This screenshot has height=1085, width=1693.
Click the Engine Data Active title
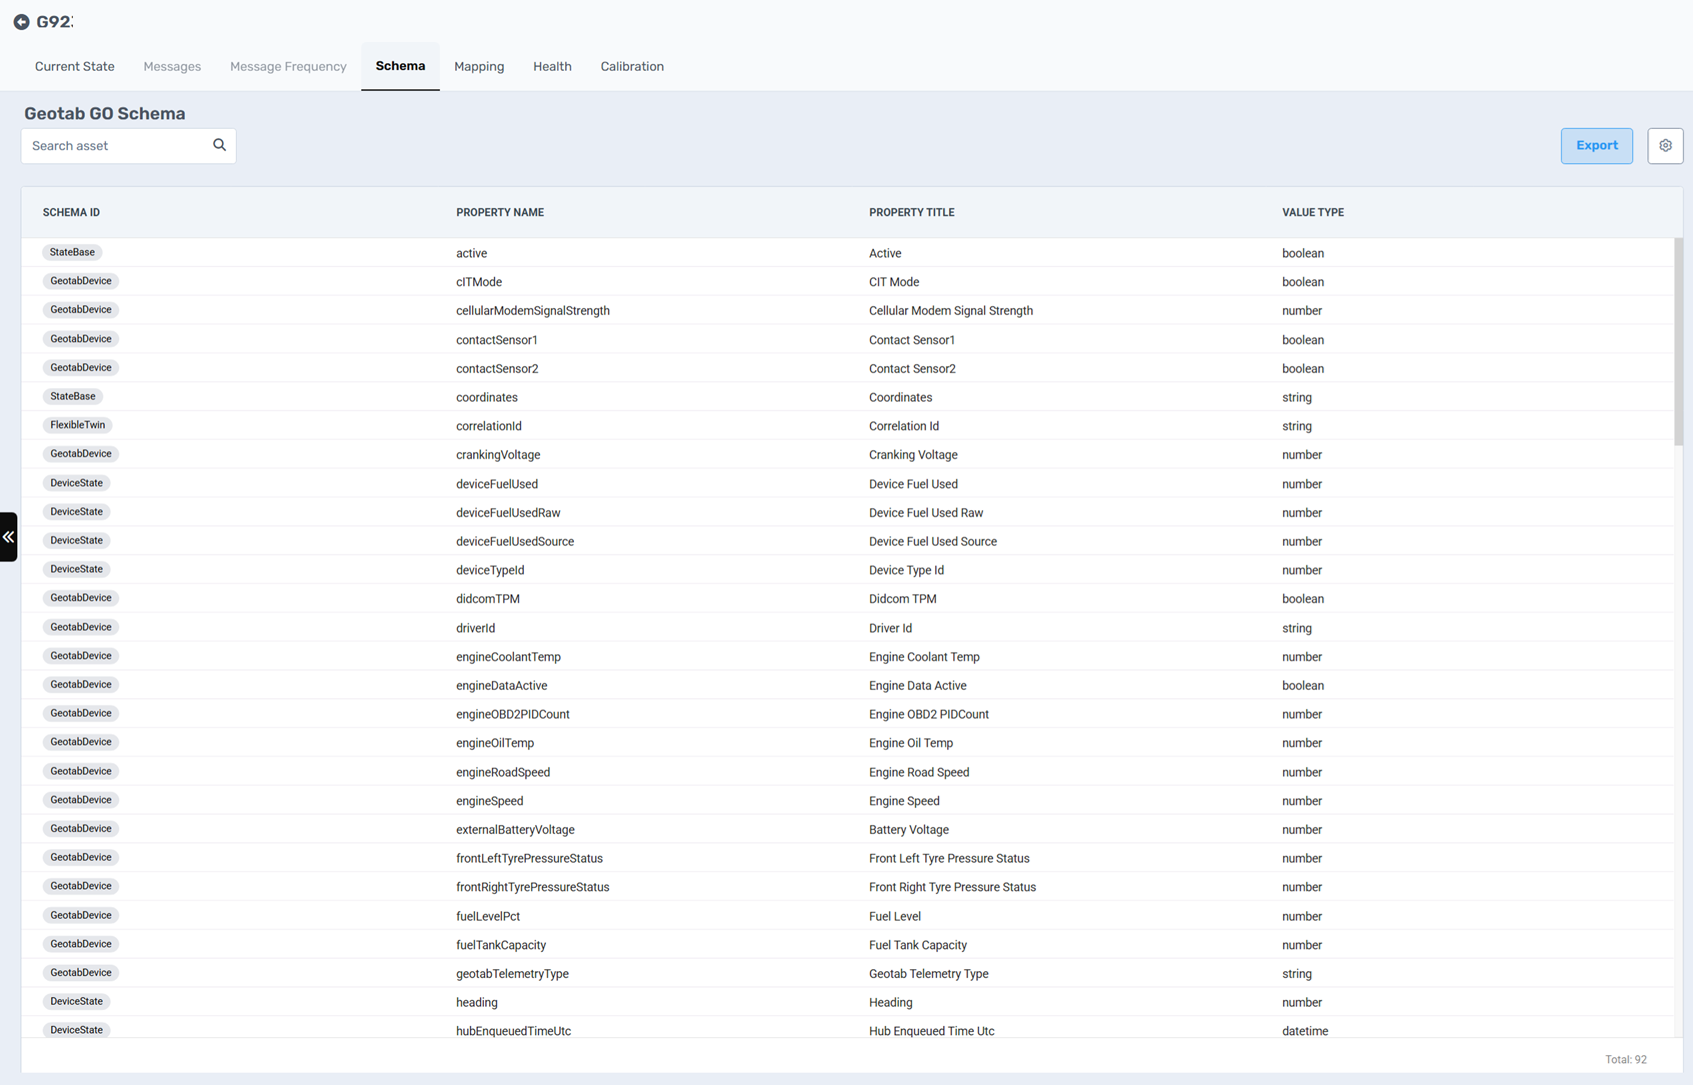click(918, 686)
